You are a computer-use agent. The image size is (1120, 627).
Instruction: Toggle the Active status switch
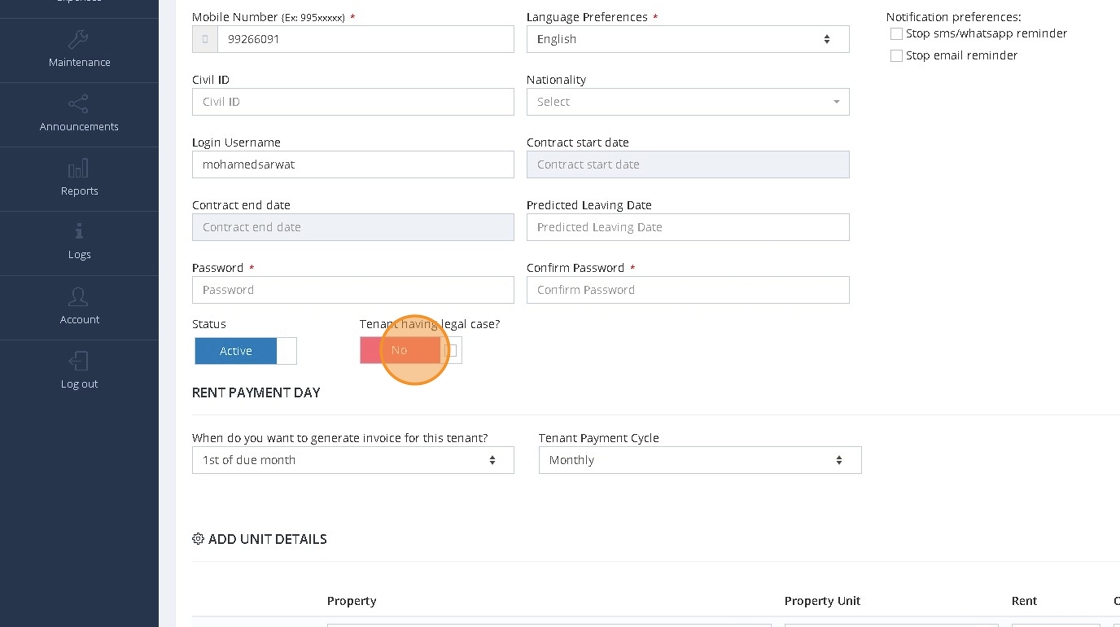[245, 351]
